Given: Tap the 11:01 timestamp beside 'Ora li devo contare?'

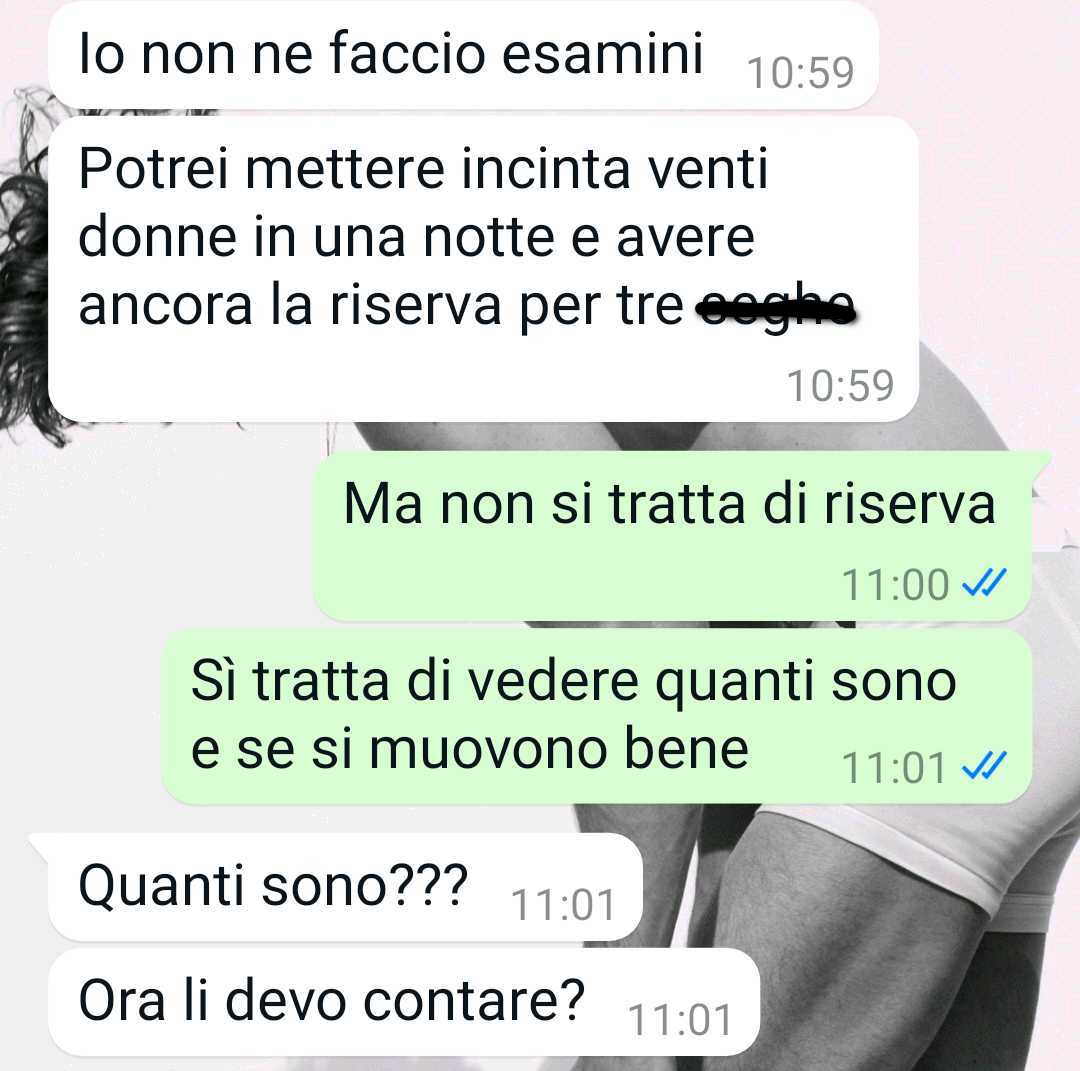Looking at the screenshot, I should pyautogui.click(x=680, y=1020).
